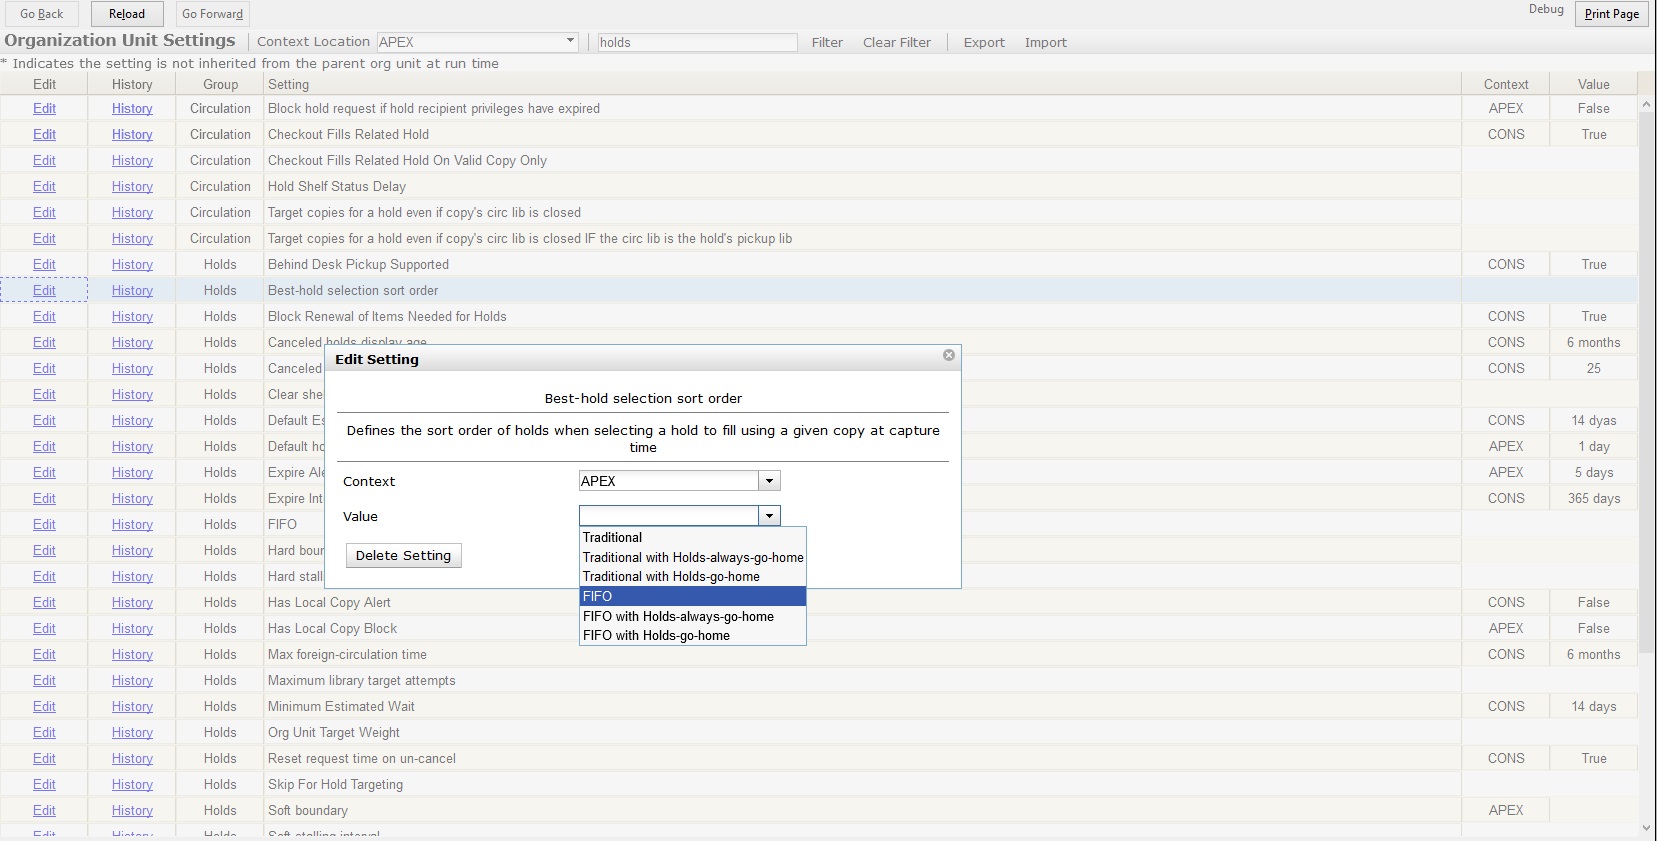Click '365 days' value cell
Image resolution: width=1657 pixels, height=841 pixels.
1593,498
